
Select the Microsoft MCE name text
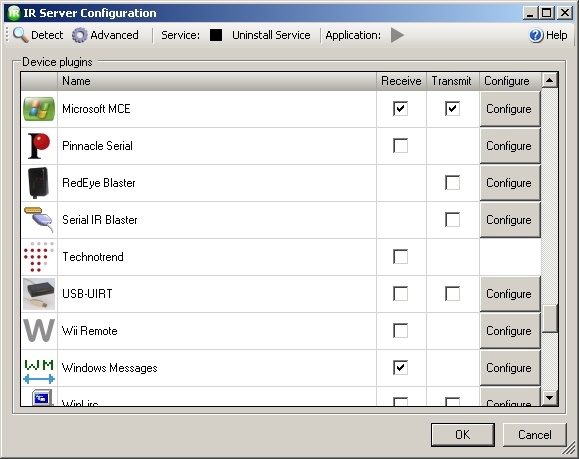pos(96,109)
